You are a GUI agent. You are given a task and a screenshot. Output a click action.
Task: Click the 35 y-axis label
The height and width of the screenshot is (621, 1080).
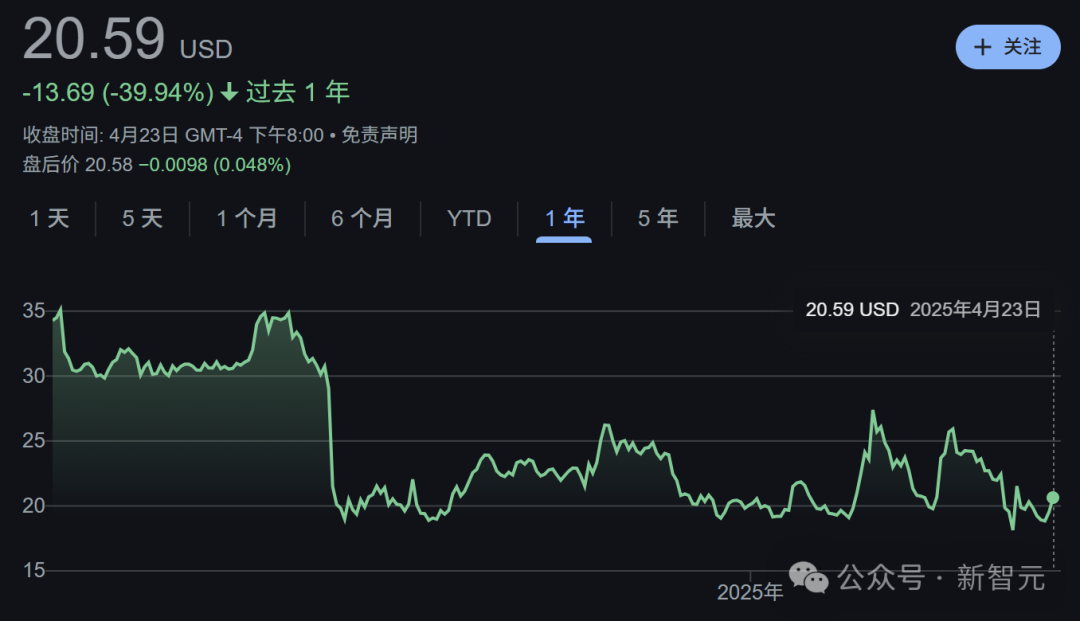[x=34, y=311]
